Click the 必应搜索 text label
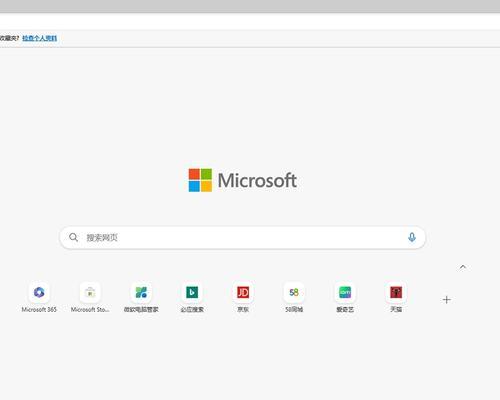500x400 pixels. pos(192,309)
